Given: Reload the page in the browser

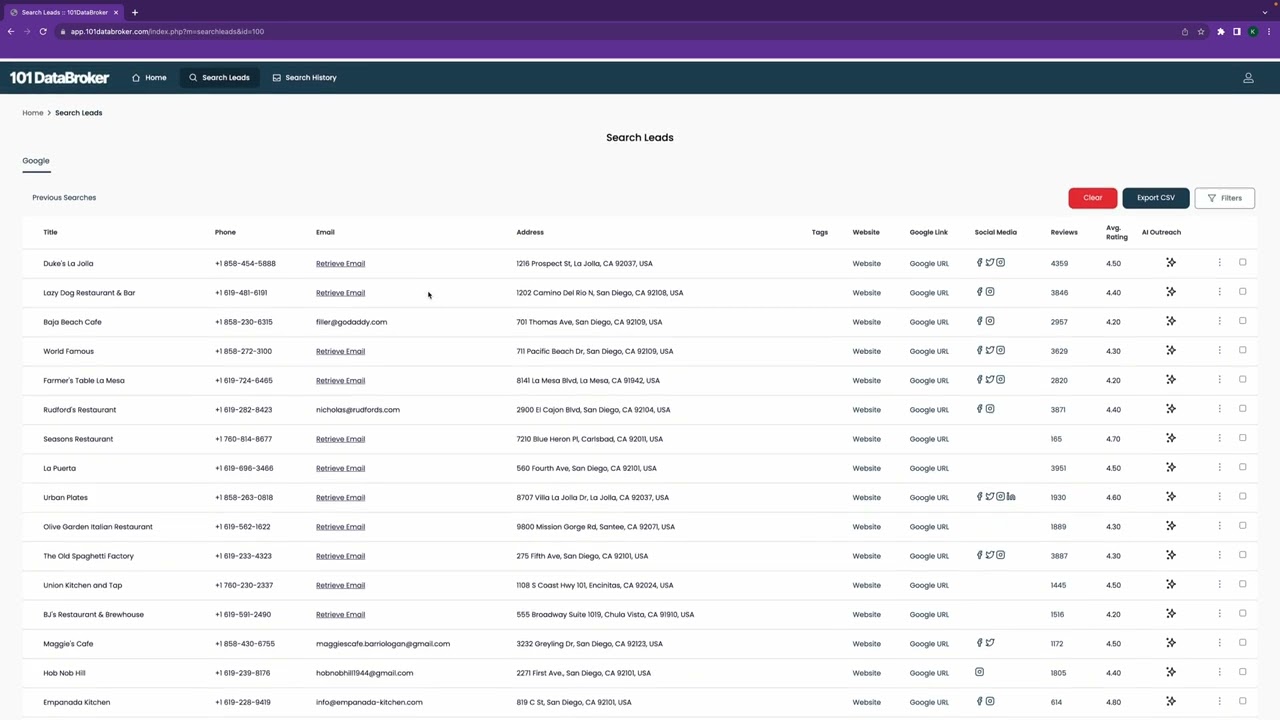Looking at the screenshot, I should 43,31.
